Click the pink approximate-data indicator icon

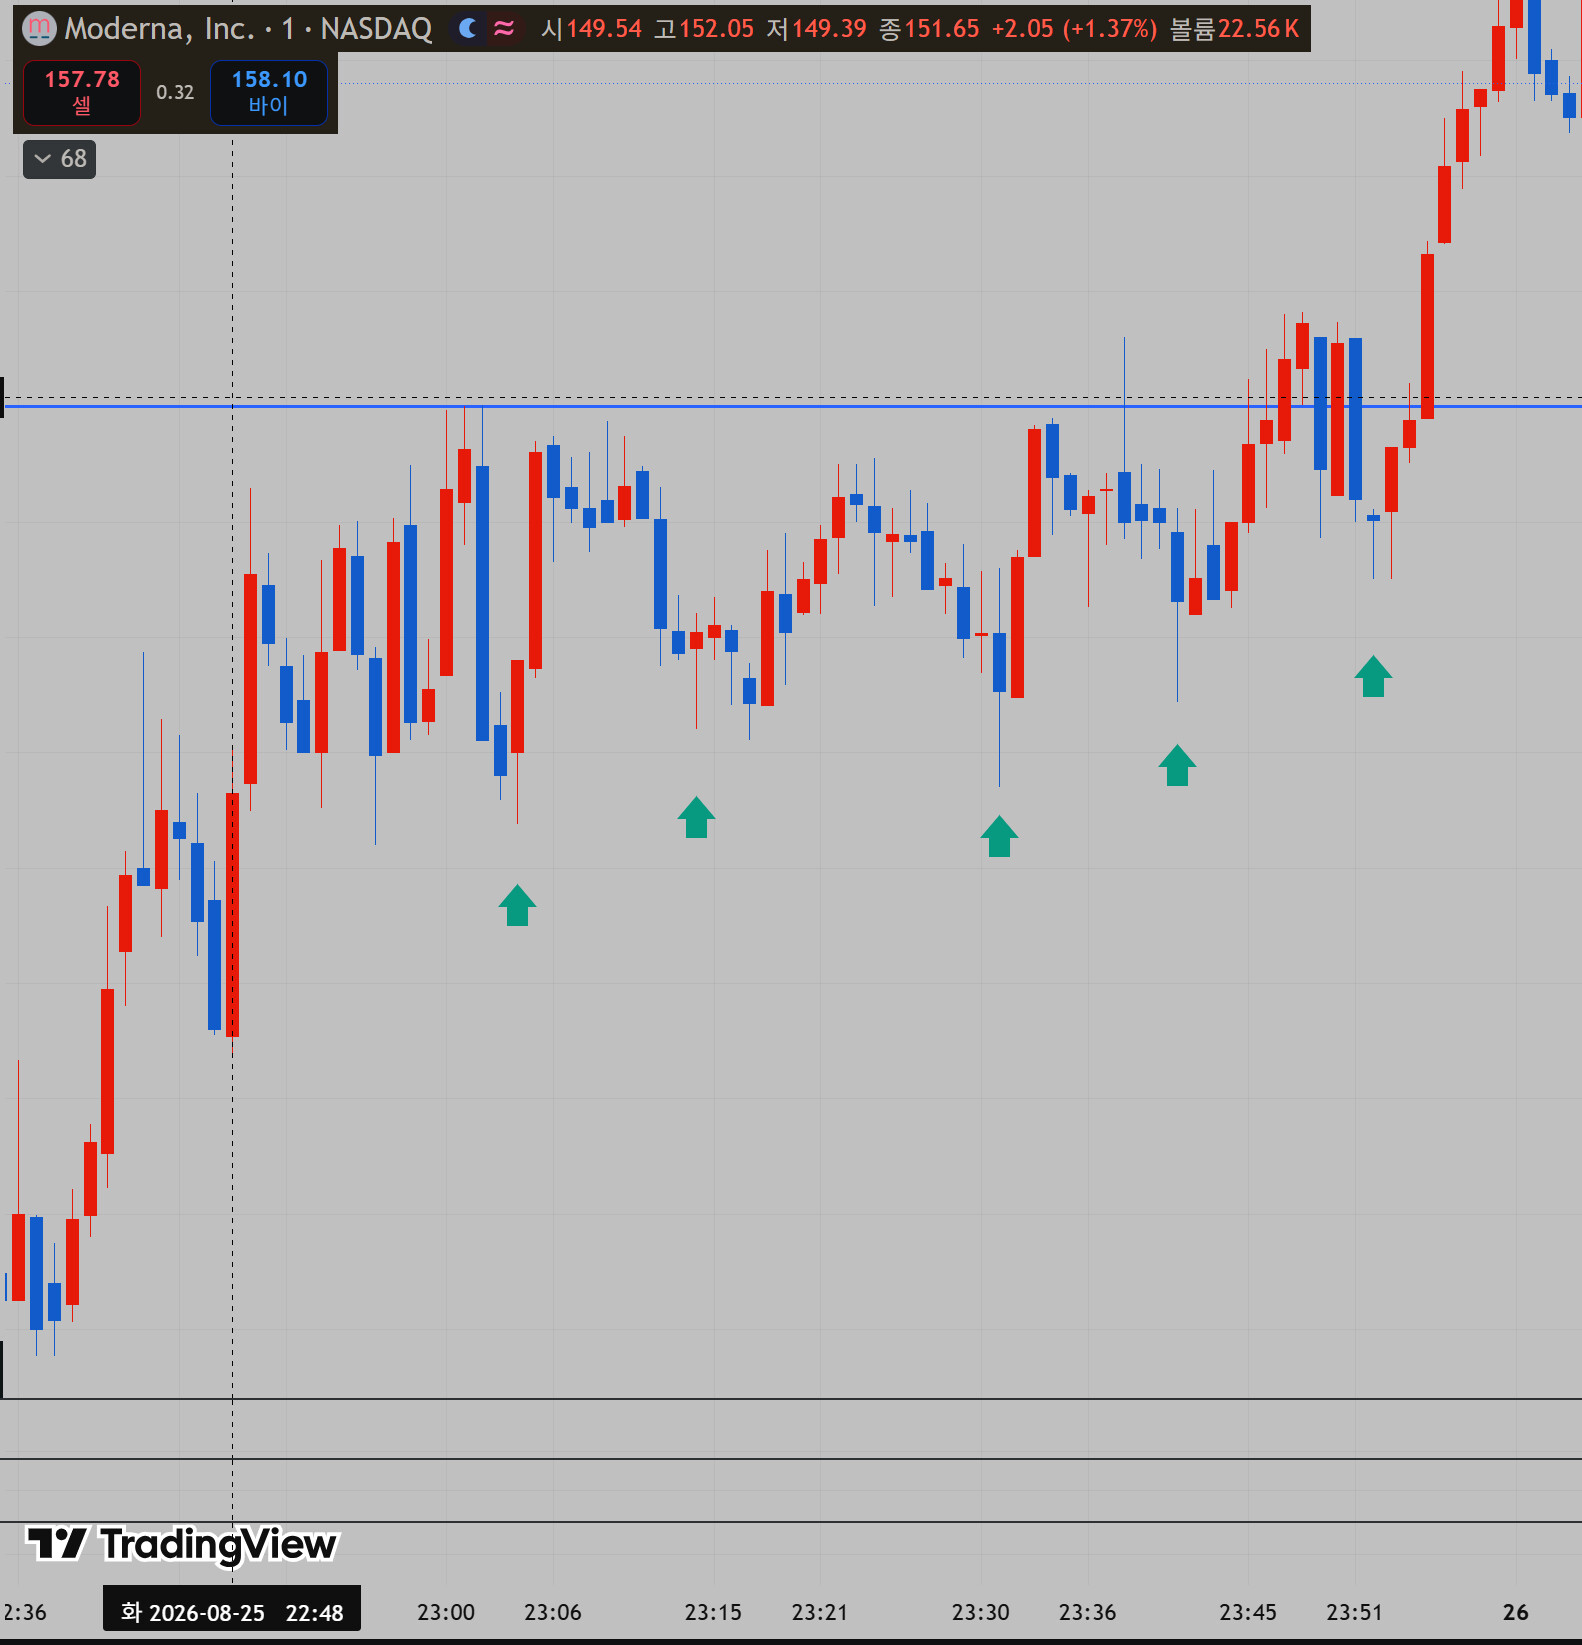pyautogui.click(x=504, y=29)
